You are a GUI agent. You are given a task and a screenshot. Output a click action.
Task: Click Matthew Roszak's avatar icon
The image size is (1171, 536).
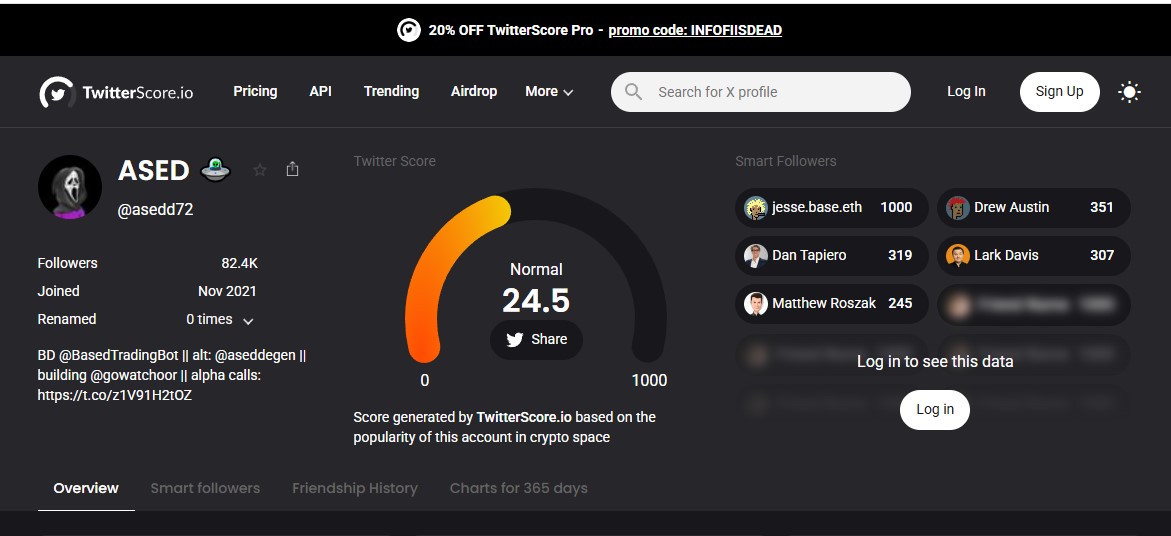pos(756,304)
